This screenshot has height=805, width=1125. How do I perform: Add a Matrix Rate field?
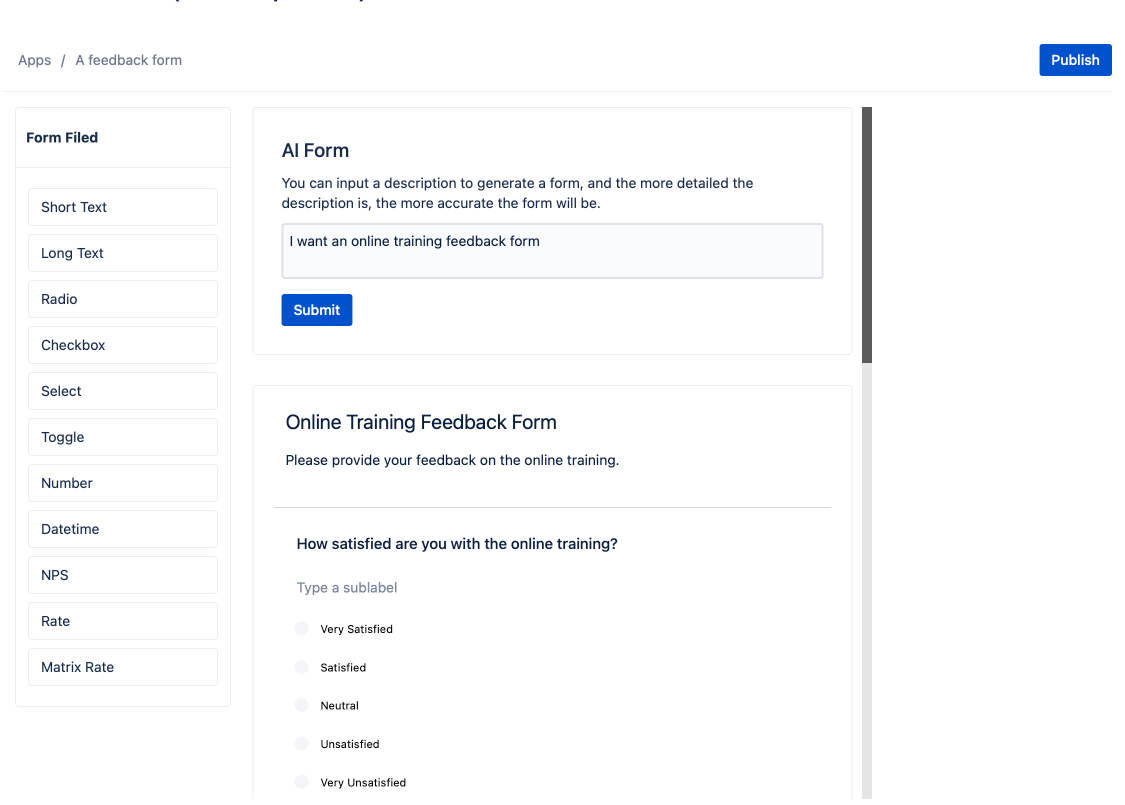[x=122, y=667]
